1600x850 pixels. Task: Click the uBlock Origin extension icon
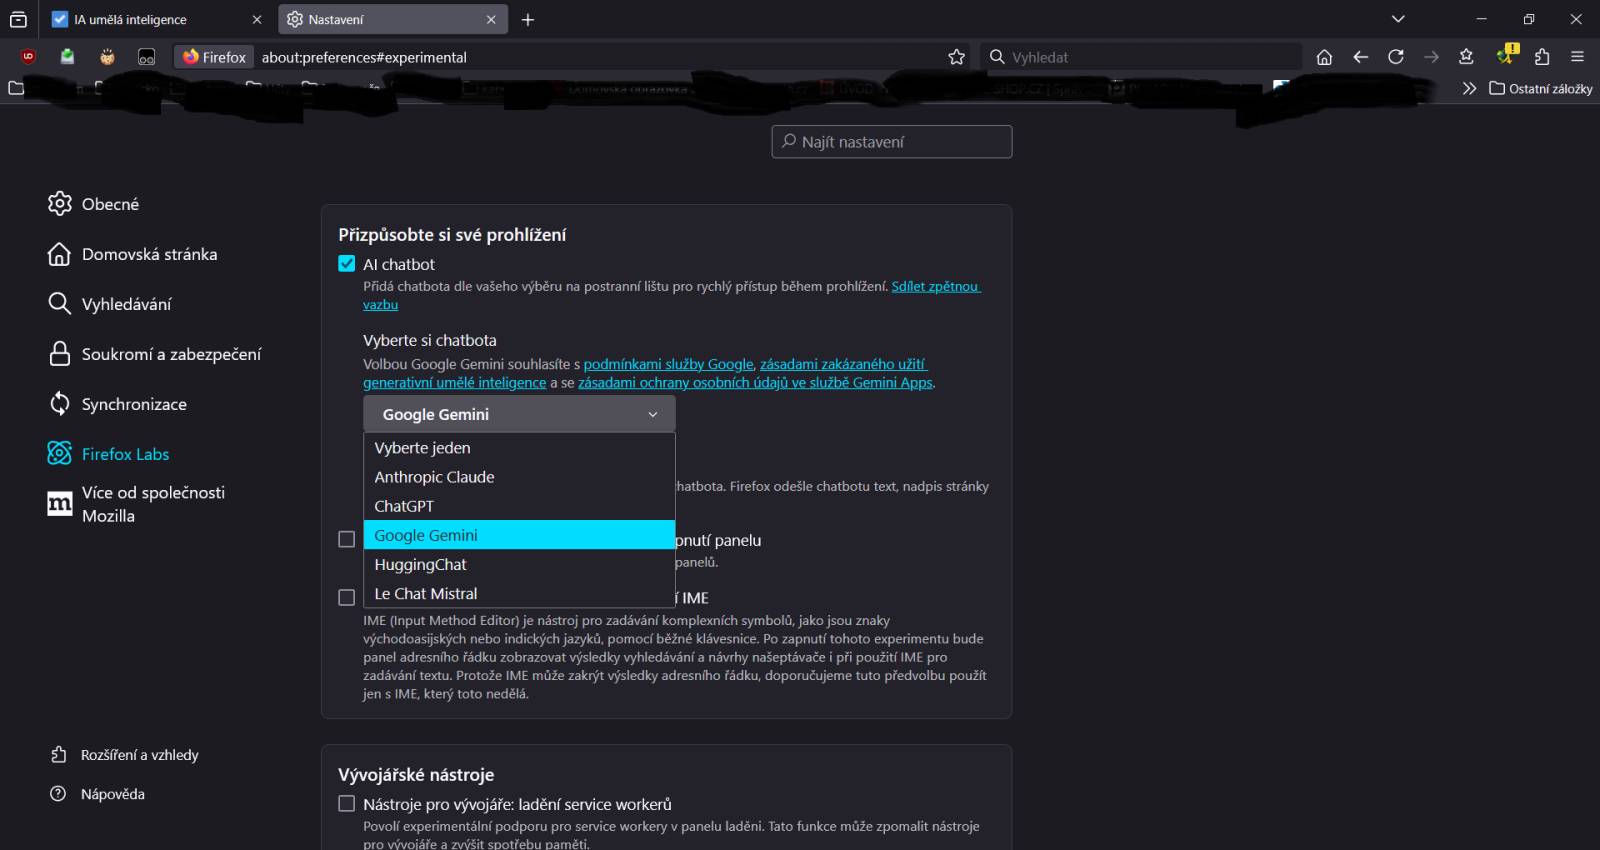28,57
